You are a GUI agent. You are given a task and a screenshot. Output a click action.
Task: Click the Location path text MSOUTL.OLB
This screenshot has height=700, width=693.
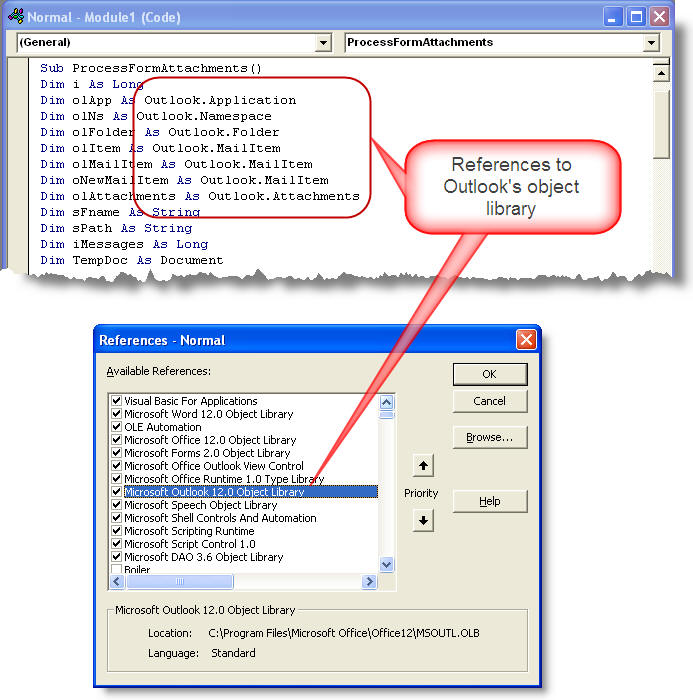(x=344, y=633)
